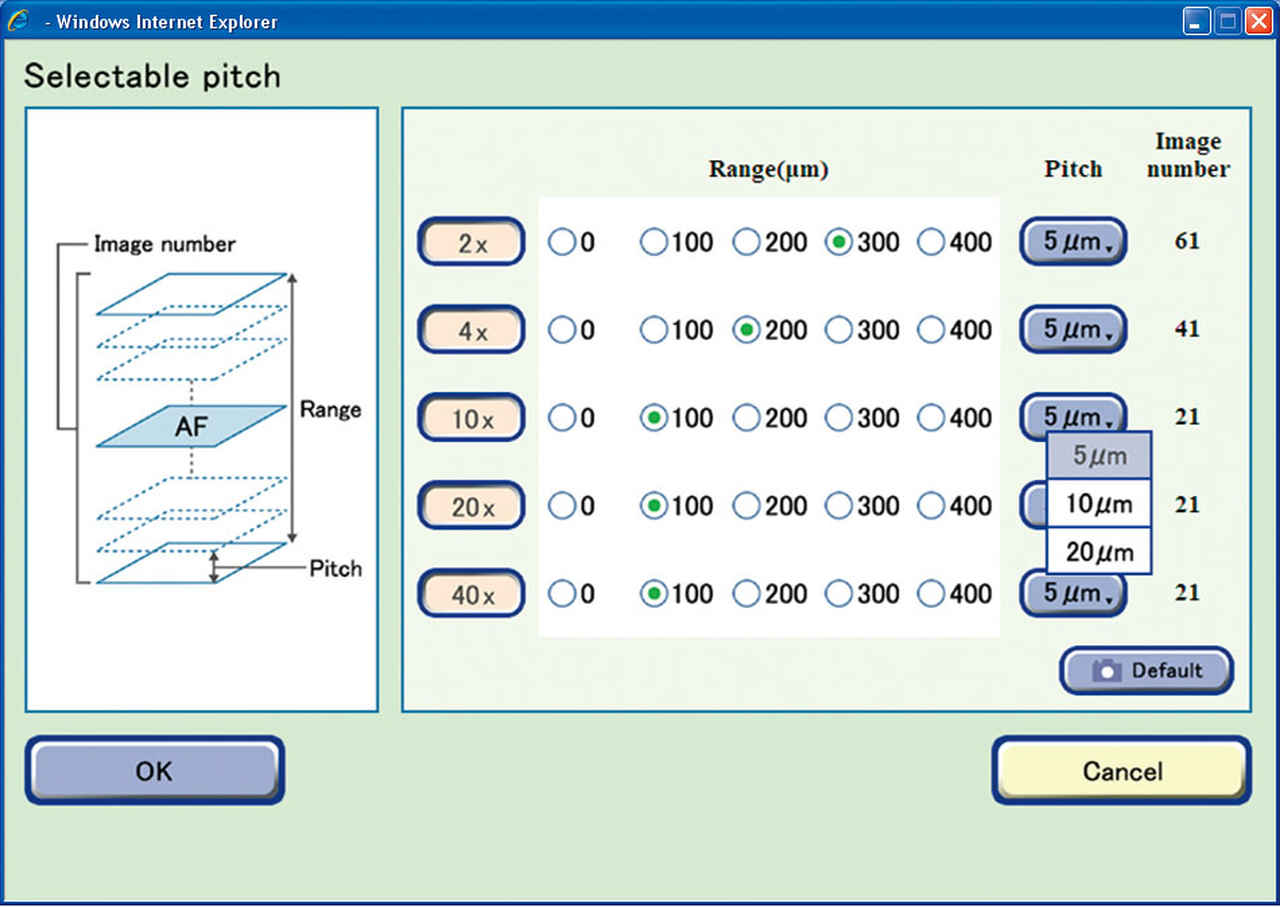Click the Image number column header
This screenshot has width=1280, height=907.
(x=1188, y=155)
